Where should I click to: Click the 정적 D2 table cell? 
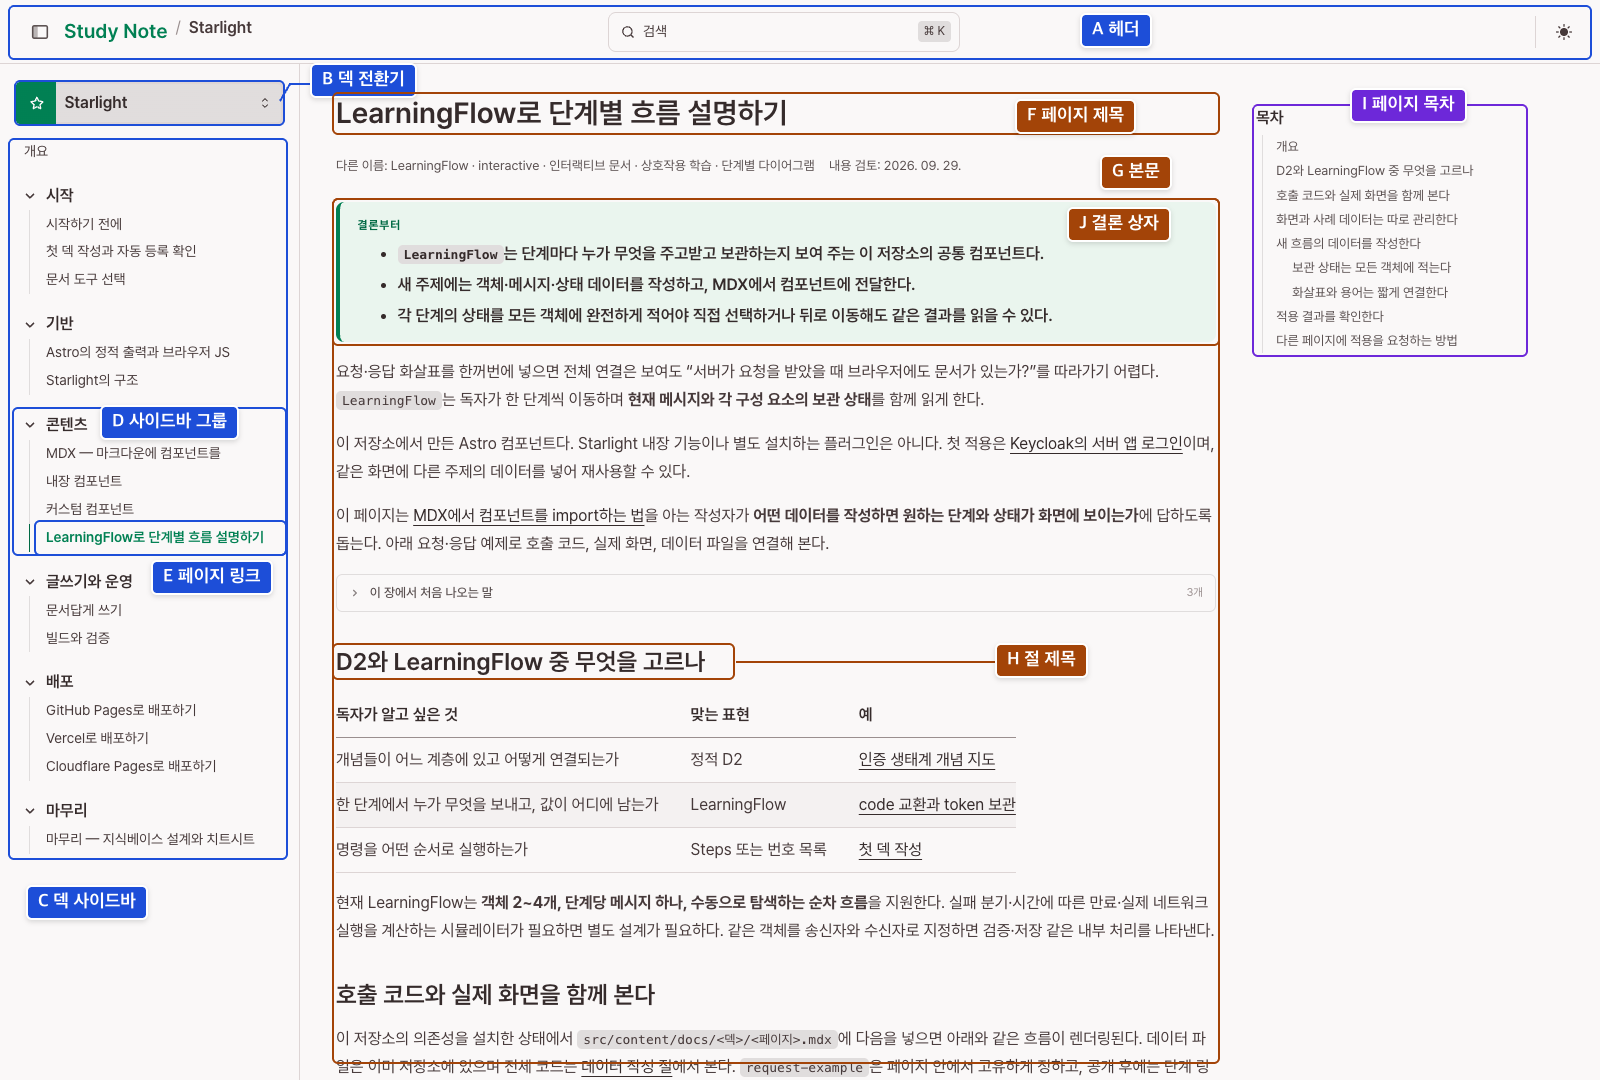716,760
